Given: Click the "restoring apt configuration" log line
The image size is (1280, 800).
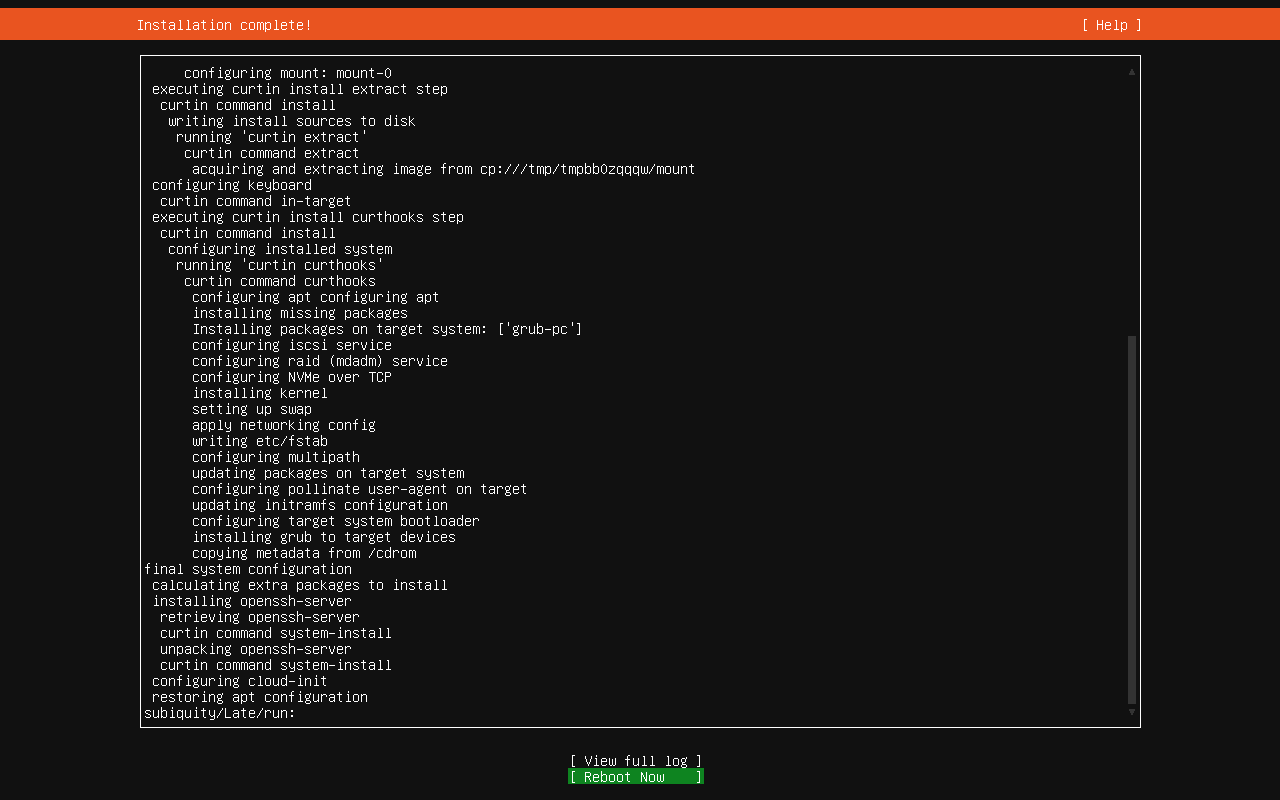Looking at the screenshot, I should coord(260,697).
